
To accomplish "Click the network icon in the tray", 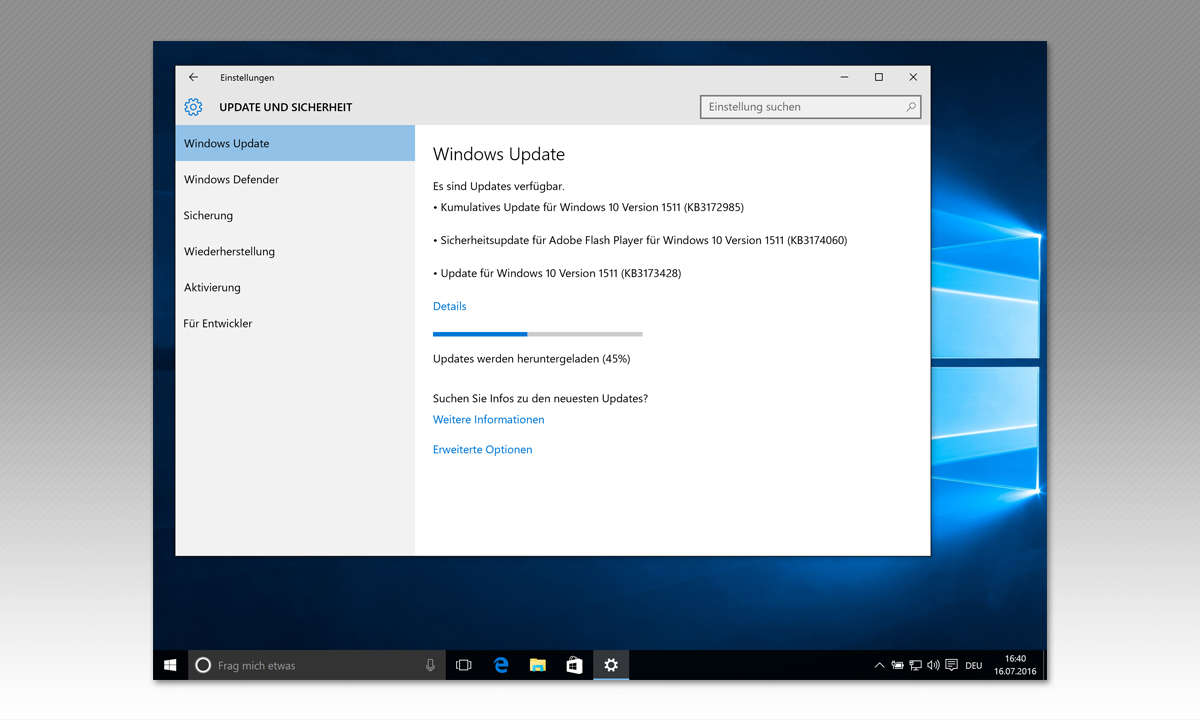I will 916,665.
